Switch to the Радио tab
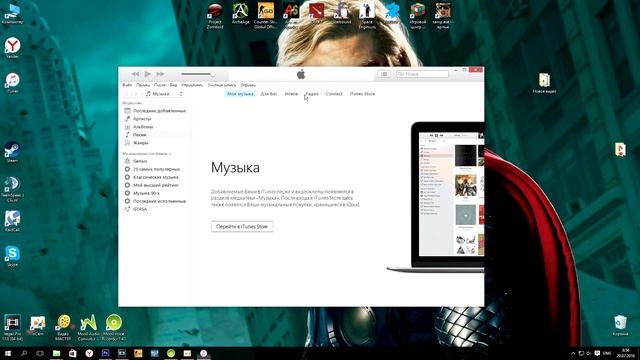The image size is (640, 360). pyautogui.click(x=312, y=94)
